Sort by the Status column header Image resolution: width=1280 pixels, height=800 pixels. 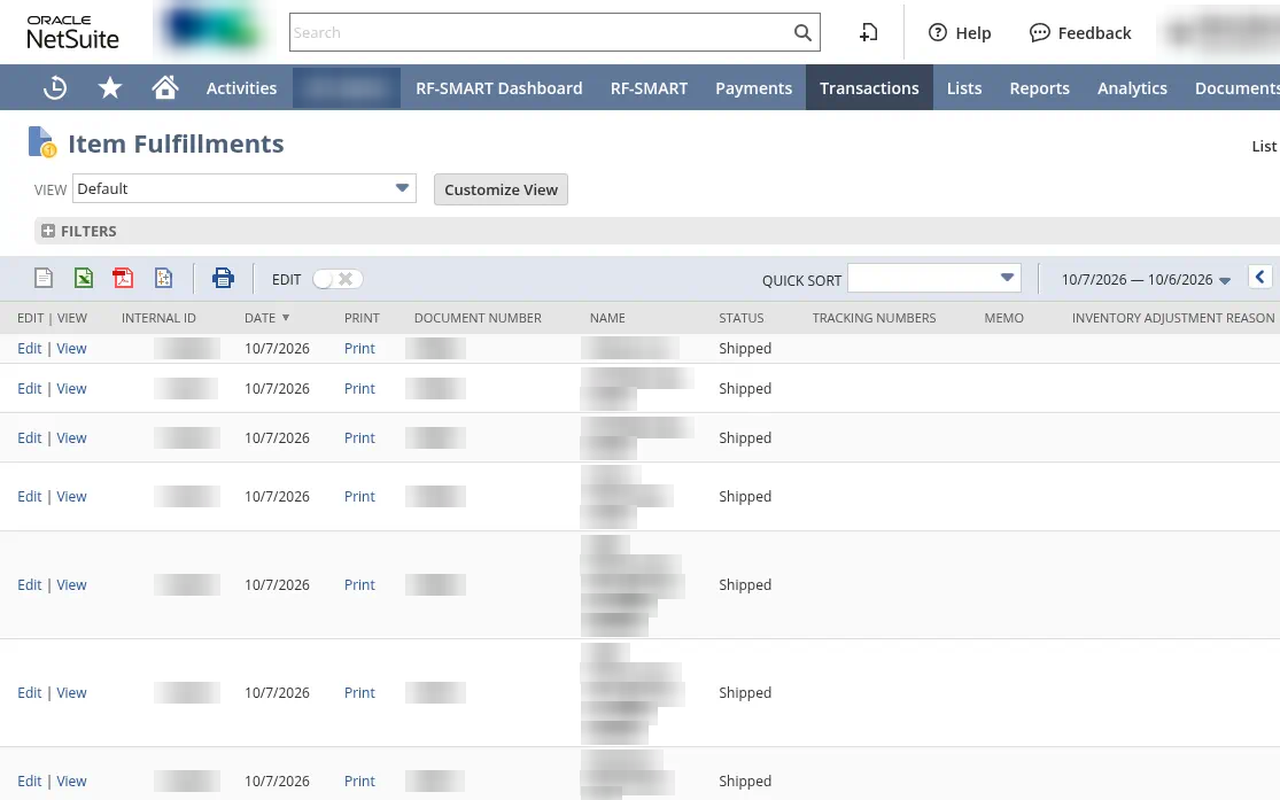(x=741, y=318)
